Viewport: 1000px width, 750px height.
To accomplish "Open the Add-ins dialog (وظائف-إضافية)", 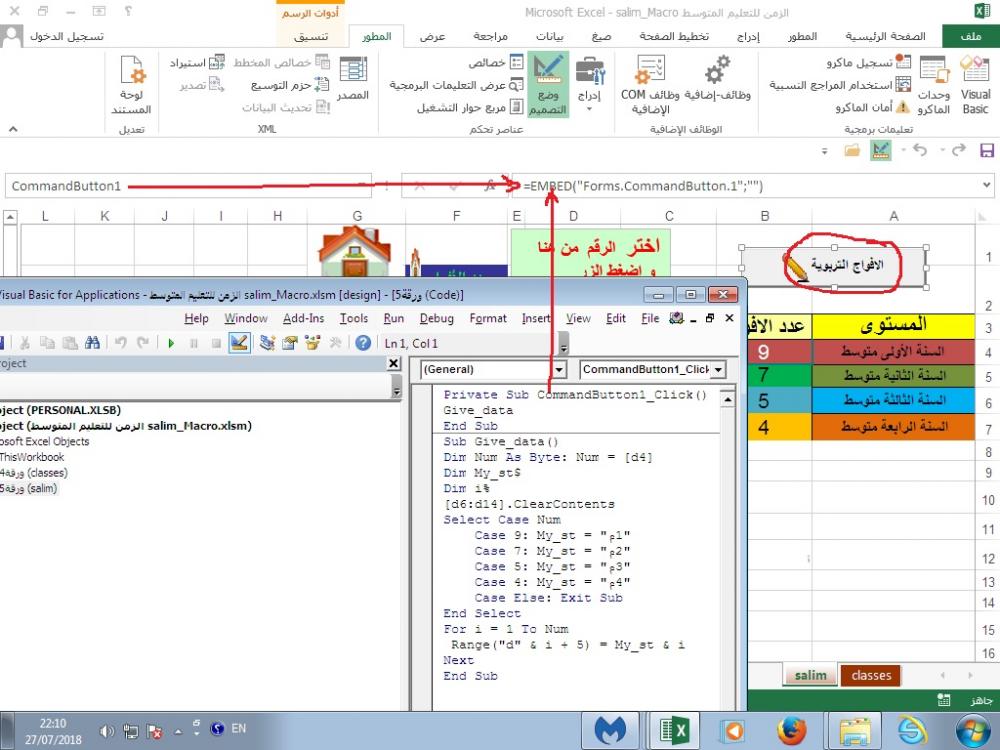I will coord(717,79).
